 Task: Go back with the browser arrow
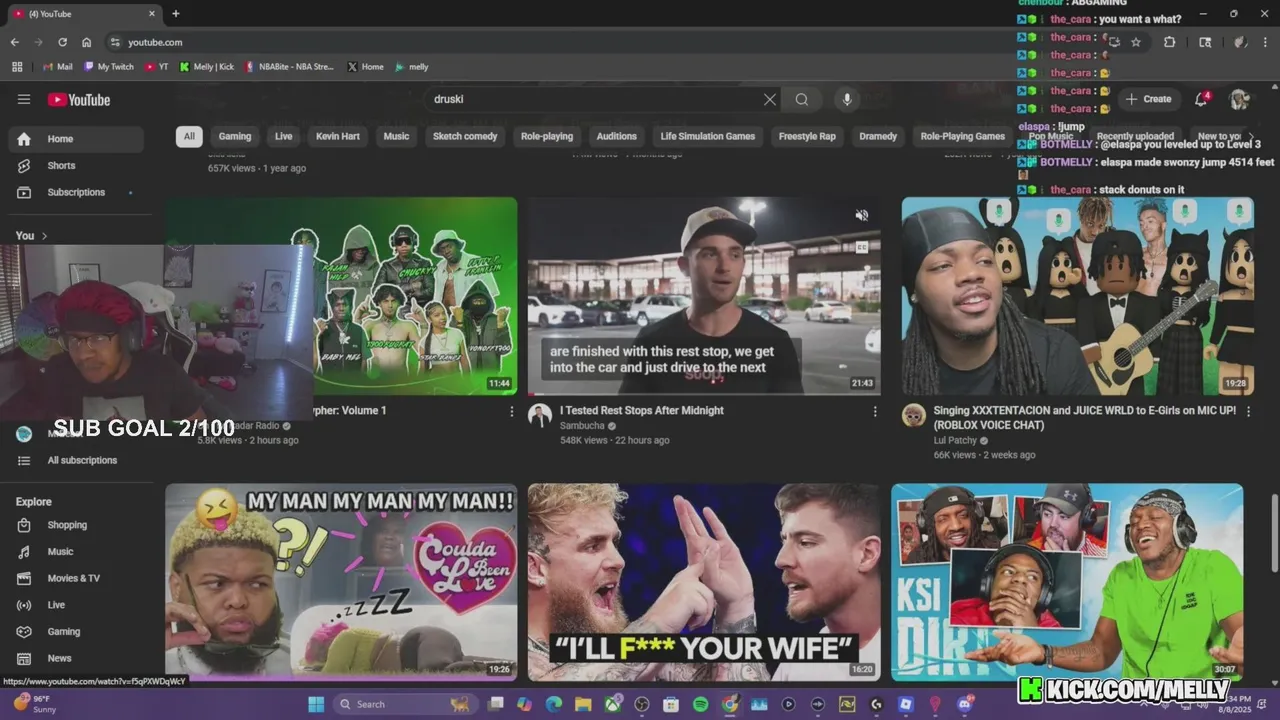[x=15, y=42]
